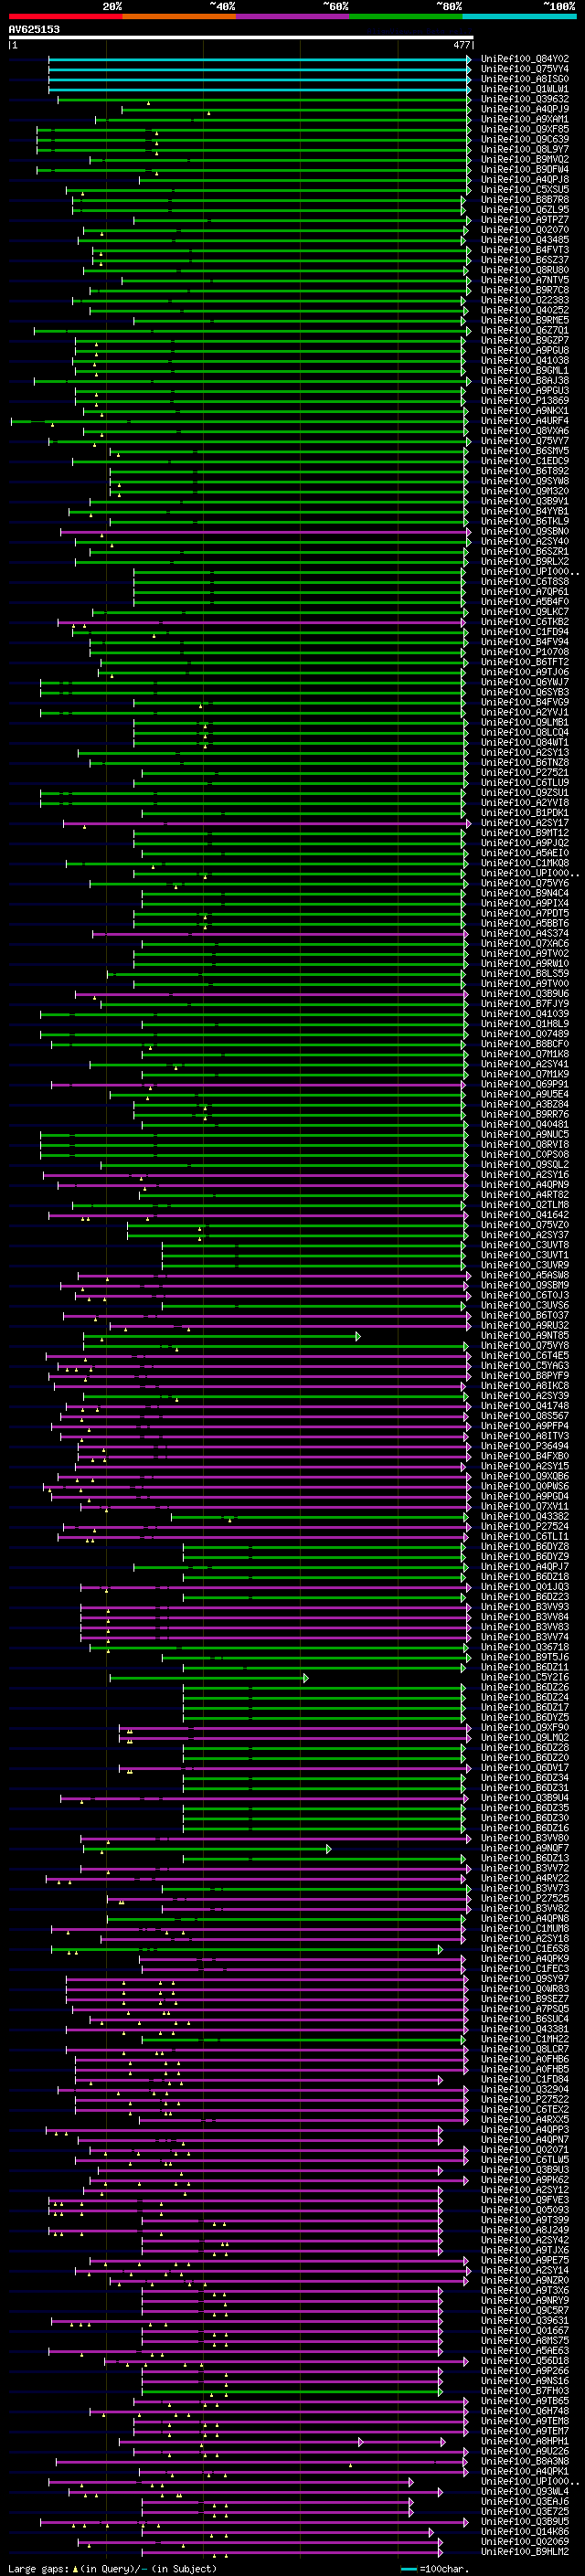The width and height of the screenshot is (585, 2576).
Task: Select hit UniRef100_C1E6S8
Action: point(525,1950)
